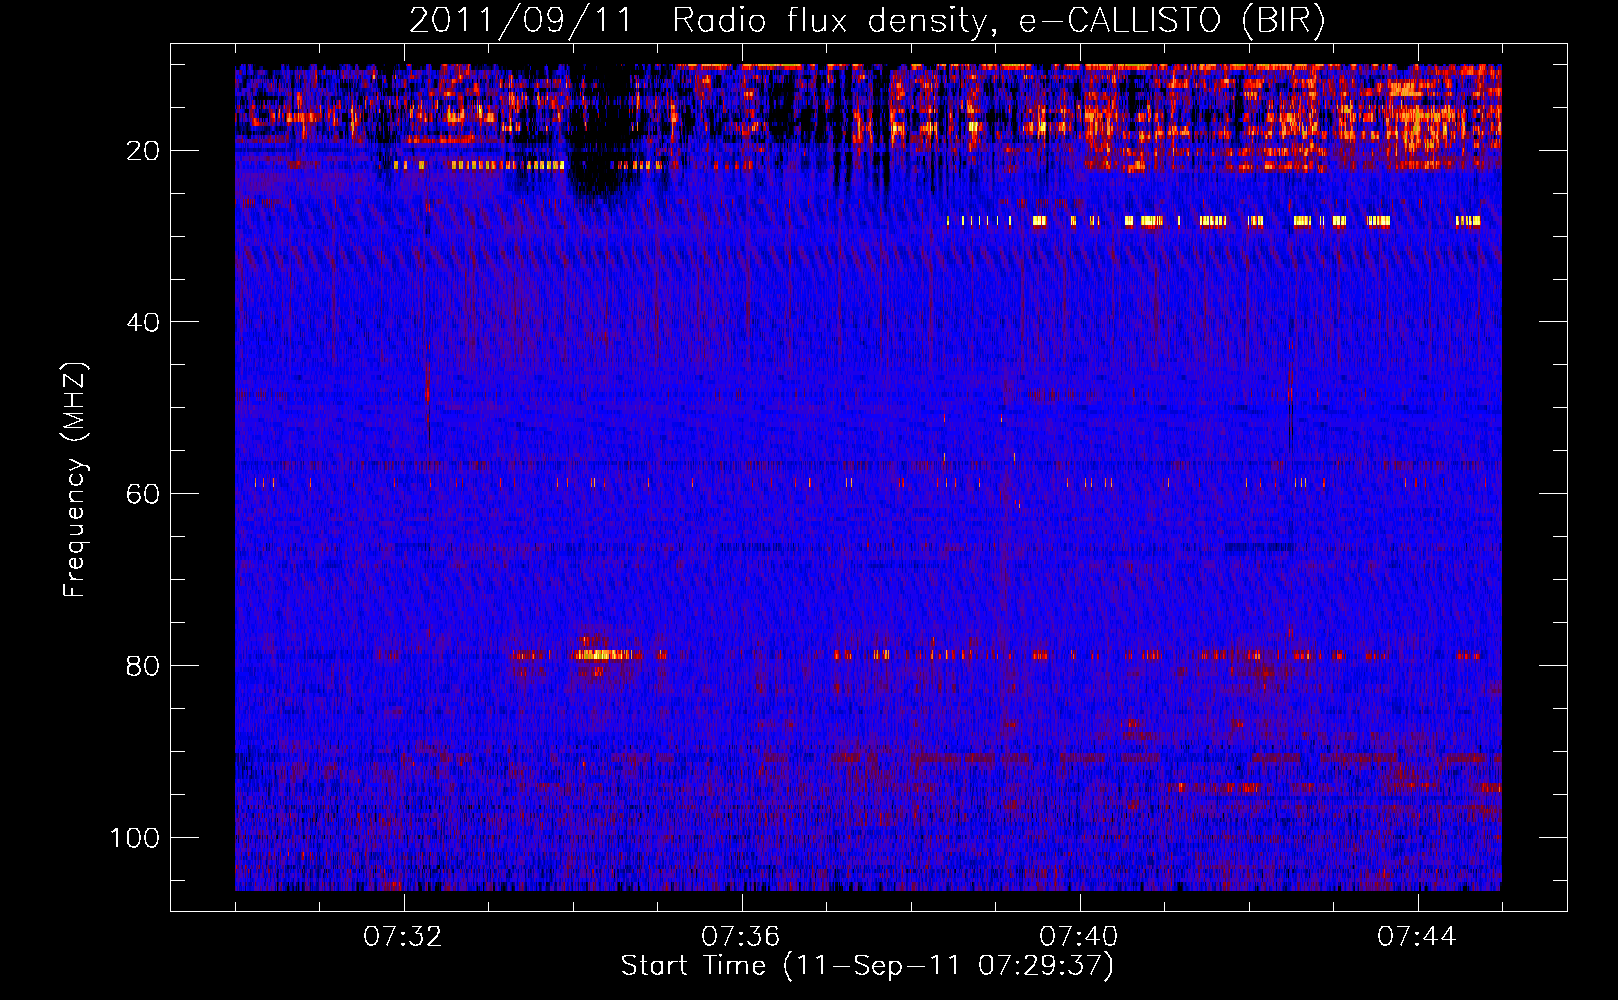Click the 07:40 time tick label
Viewport: 1618px width, 1000px height.
pos(1079,937)
